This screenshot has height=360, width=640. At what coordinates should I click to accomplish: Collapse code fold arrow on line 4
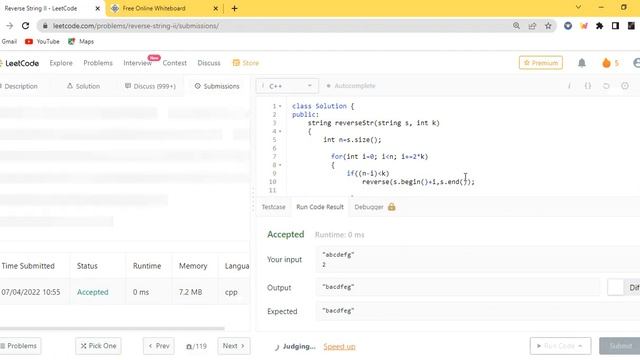pyautogui.click(x=280, y=131)
